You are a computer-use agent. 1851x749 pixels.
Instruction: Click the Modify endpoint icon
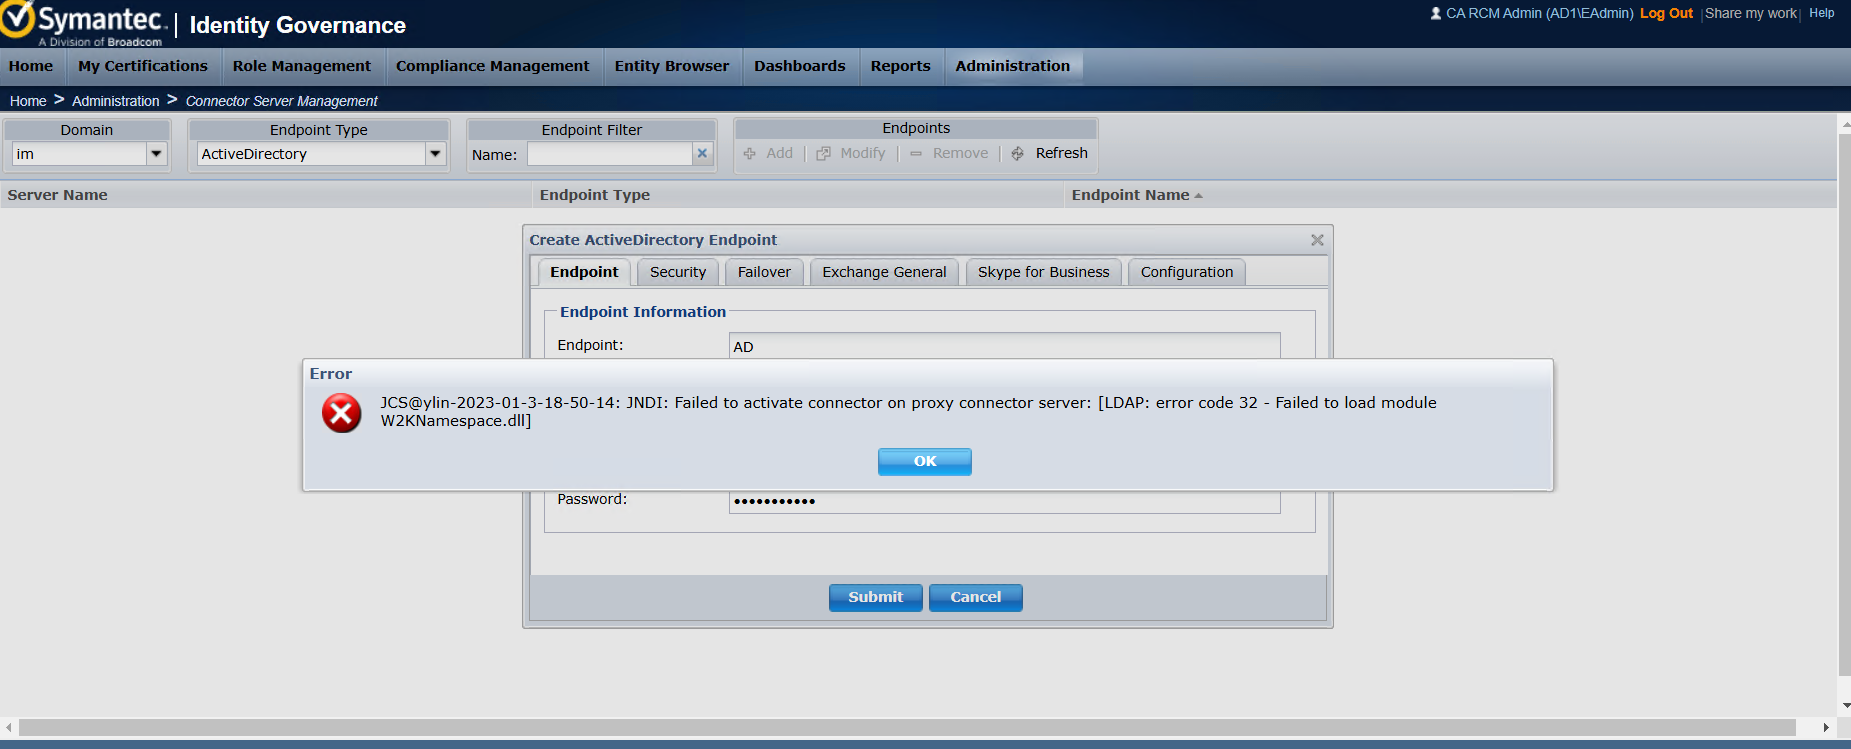click(824, 154)
